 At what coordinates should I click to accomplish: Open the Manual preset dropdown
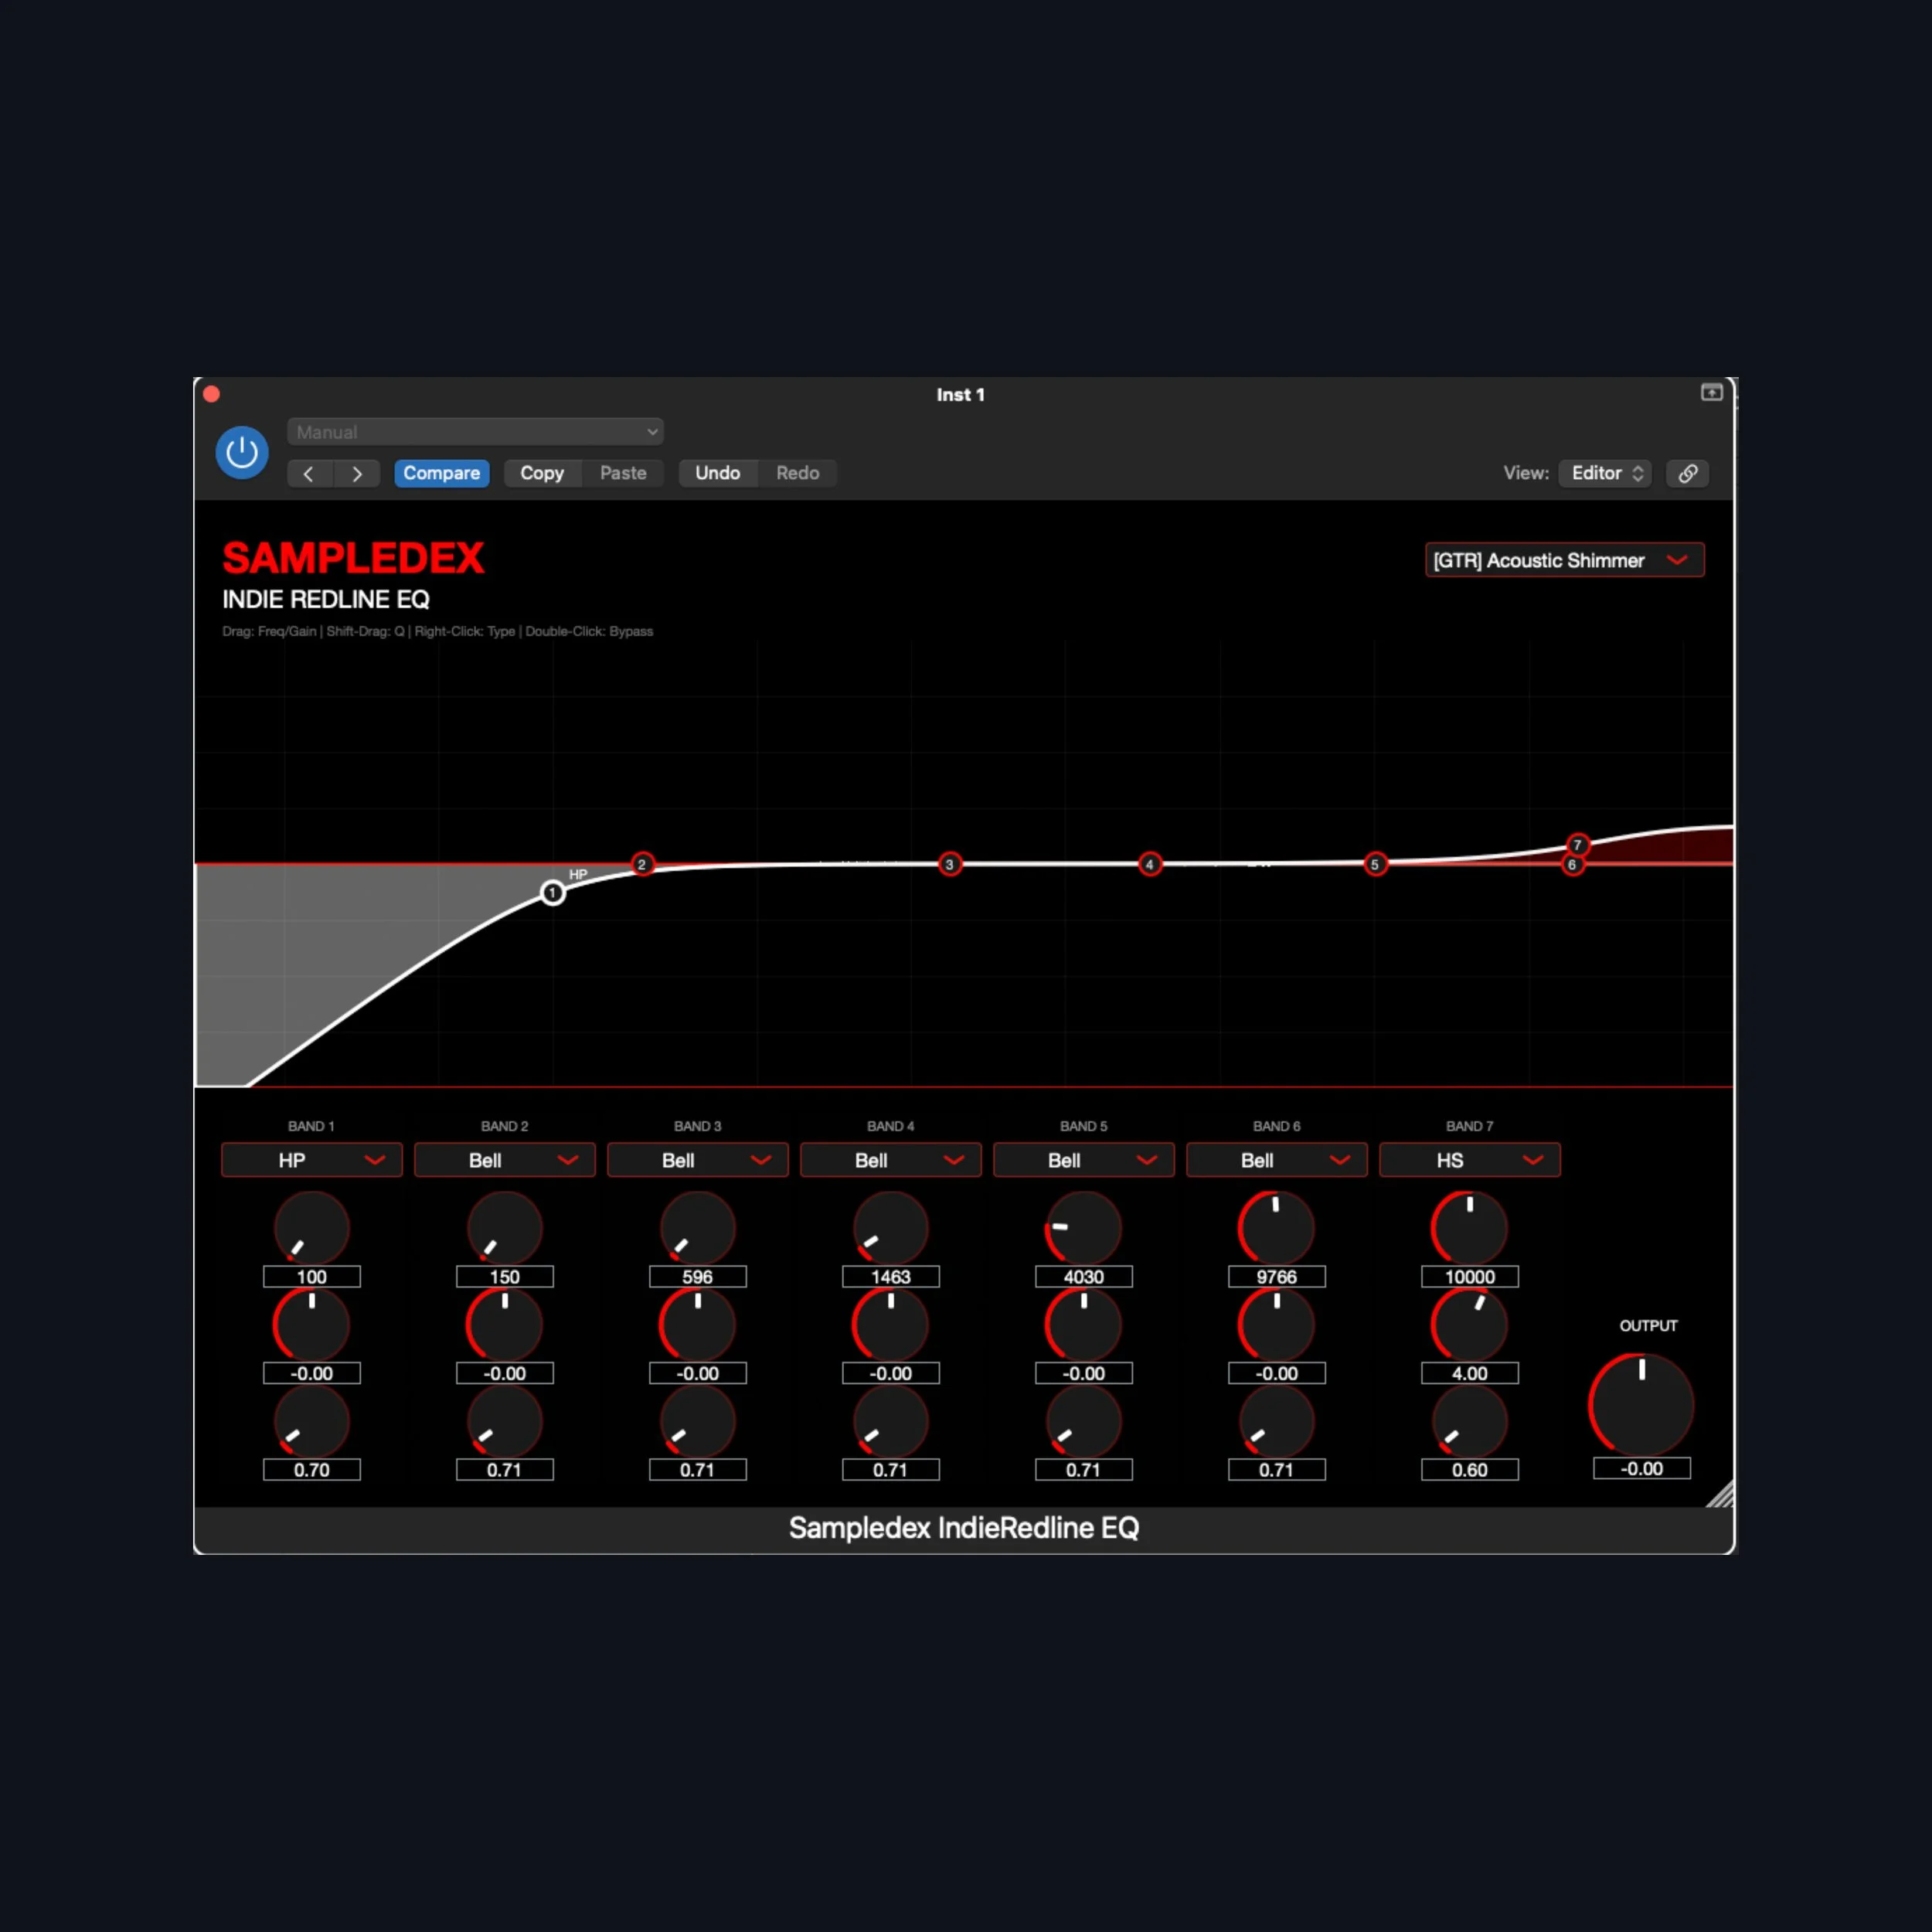coord(474,431)
